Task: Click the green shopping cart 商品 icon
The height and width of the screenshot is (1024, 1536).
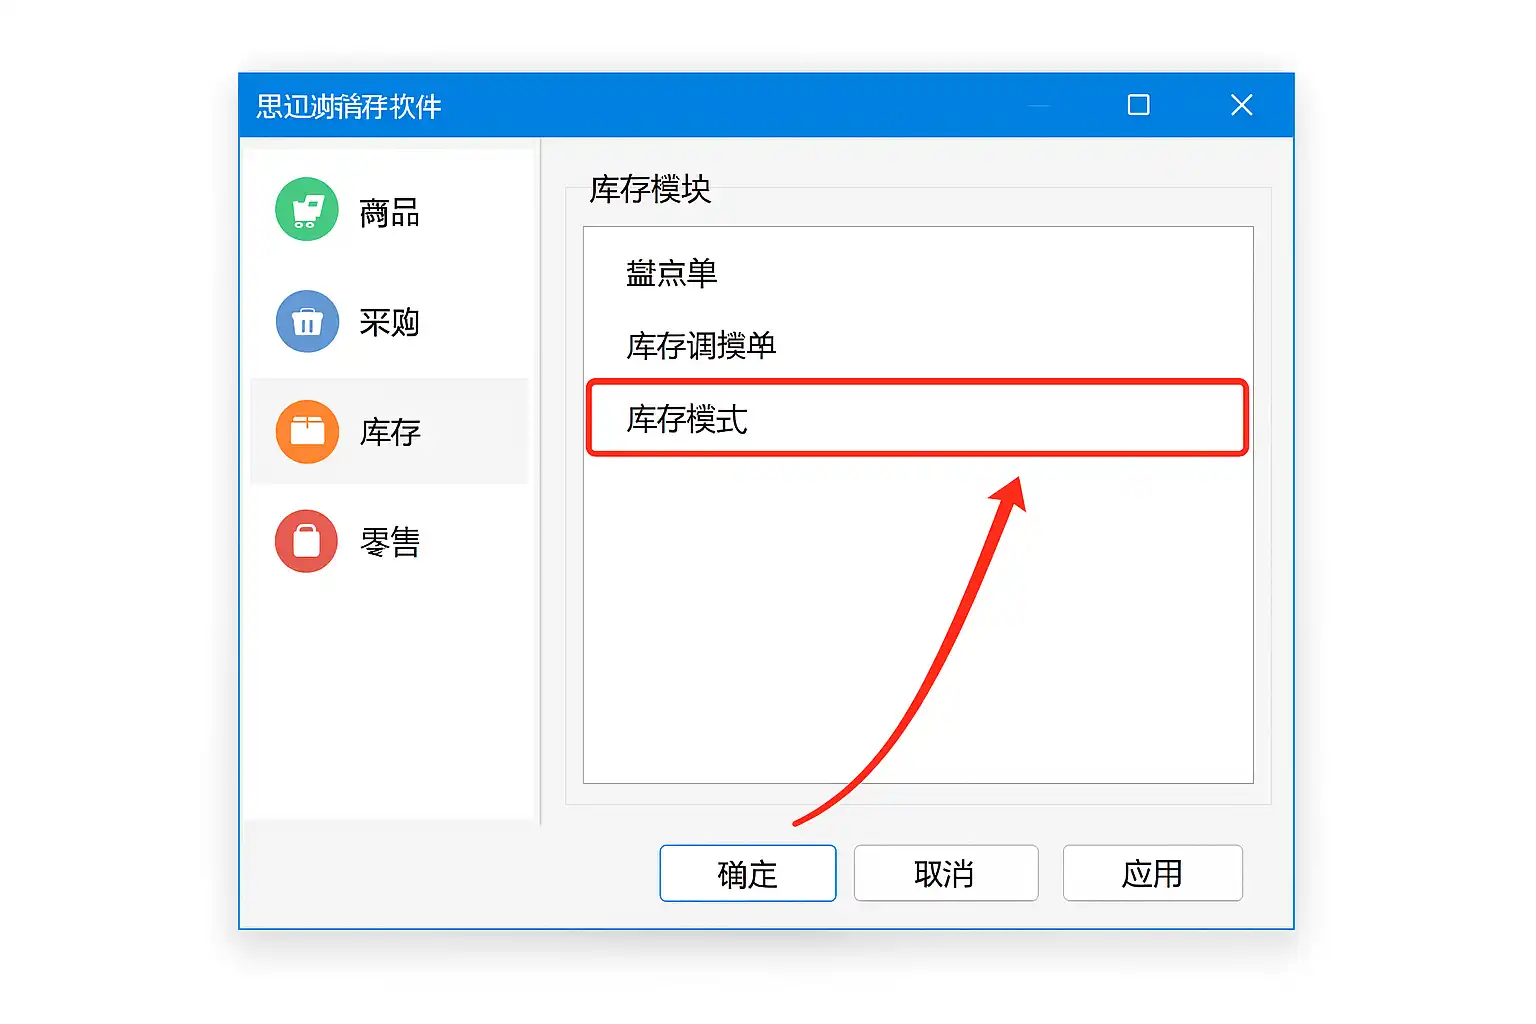Action: [307, 209]
